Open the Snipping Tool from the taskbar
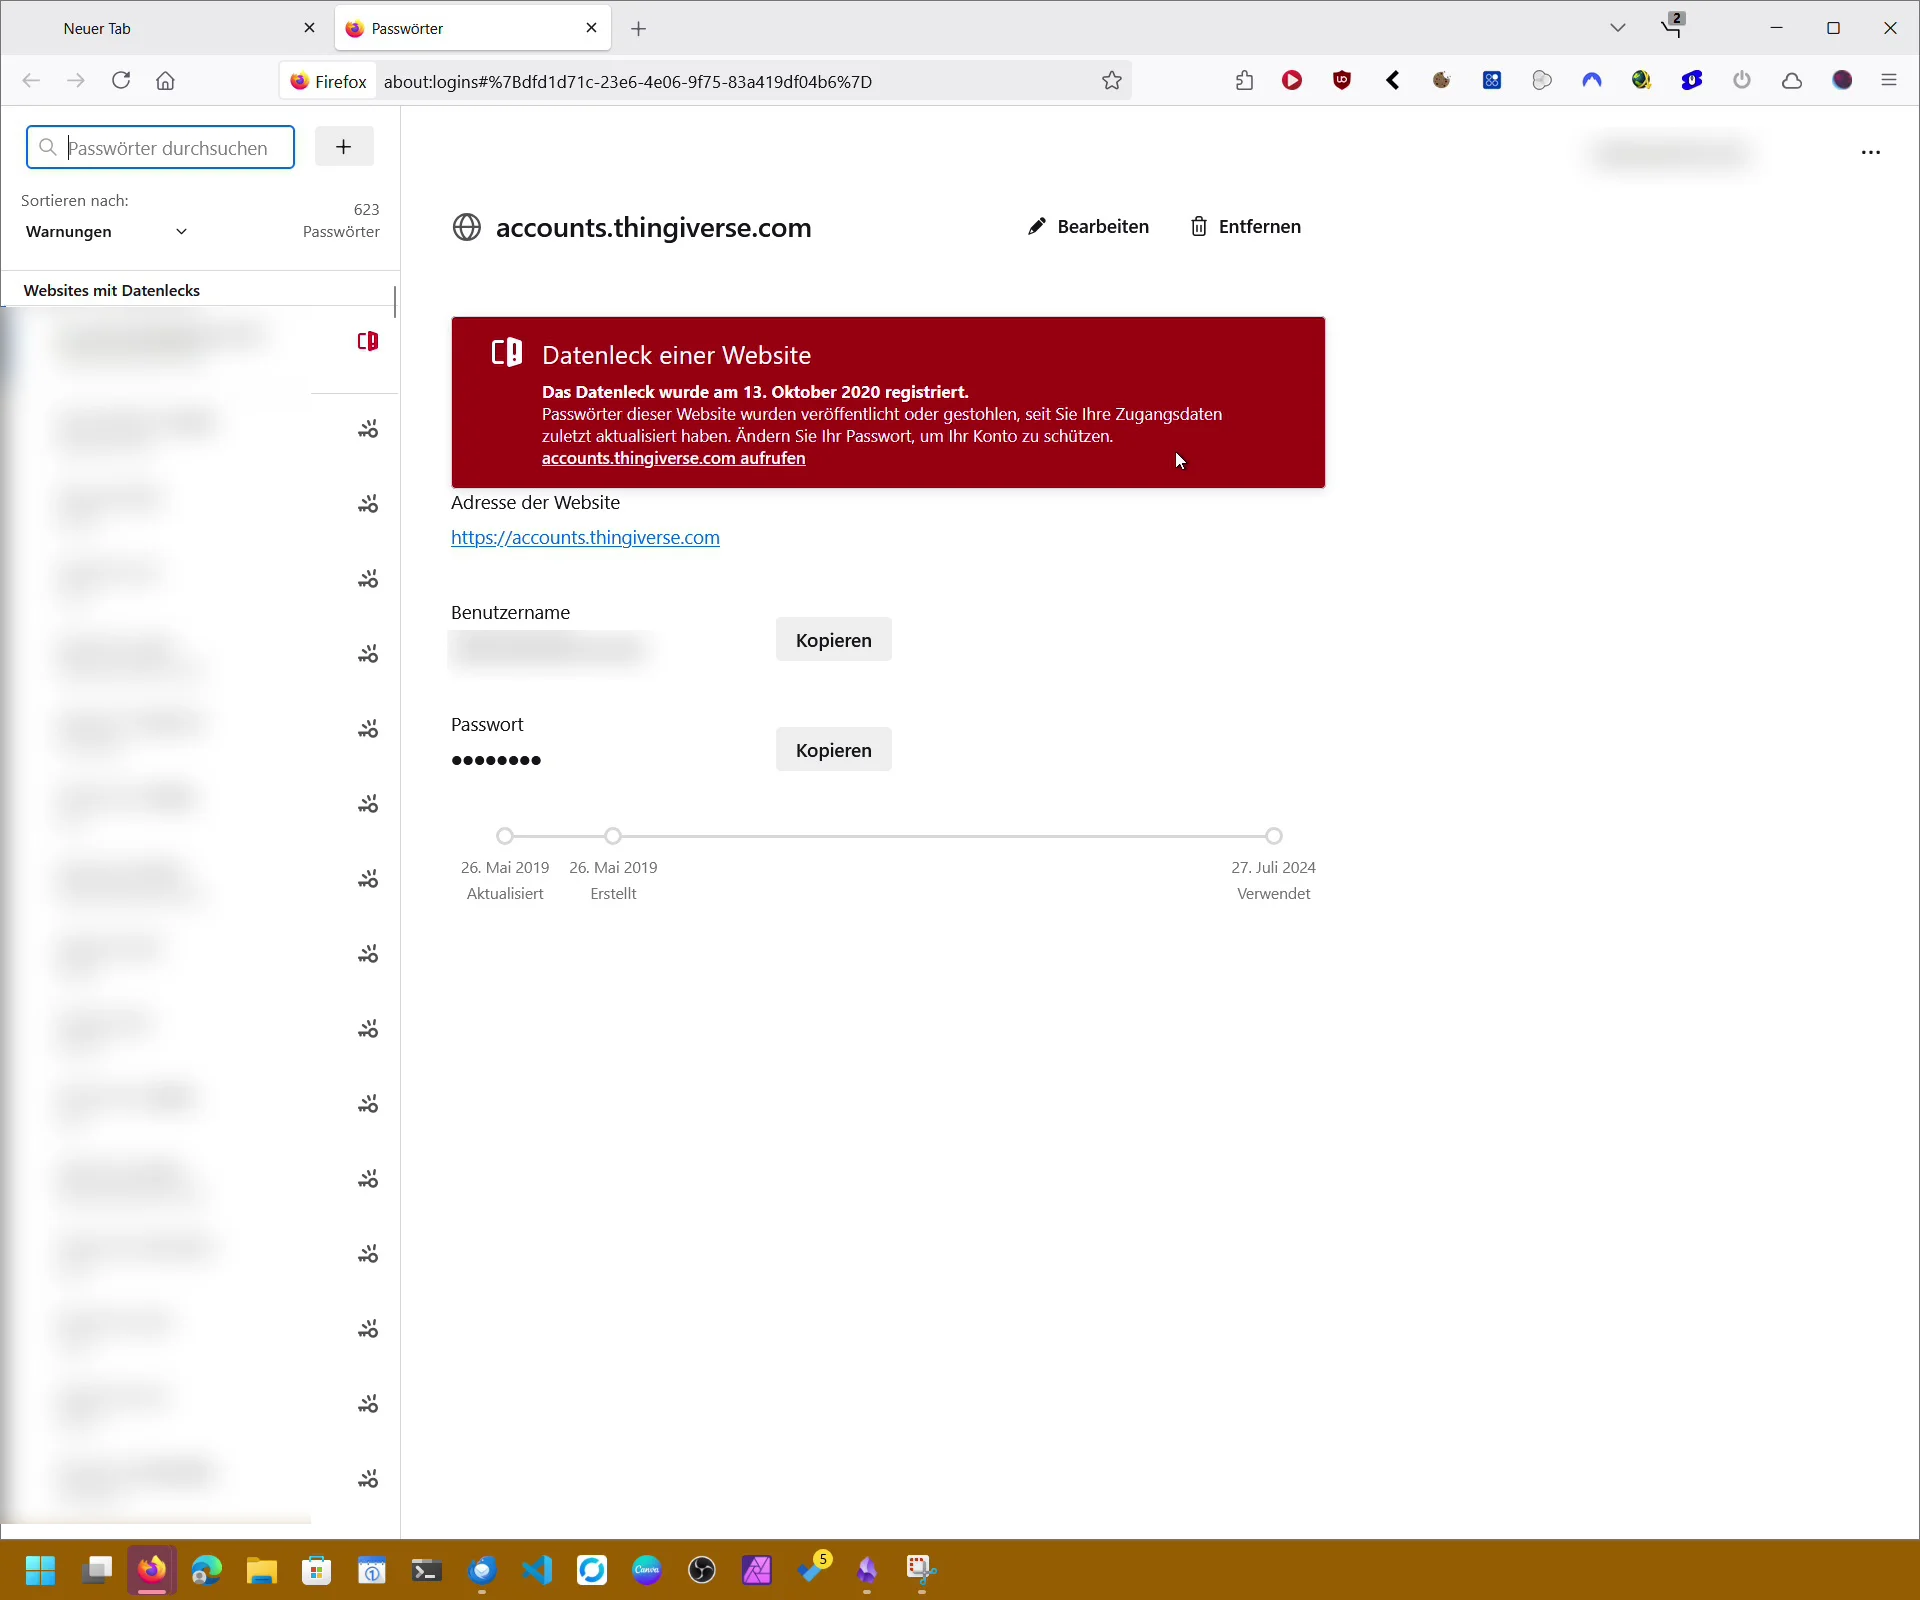 click(921, 1571)
